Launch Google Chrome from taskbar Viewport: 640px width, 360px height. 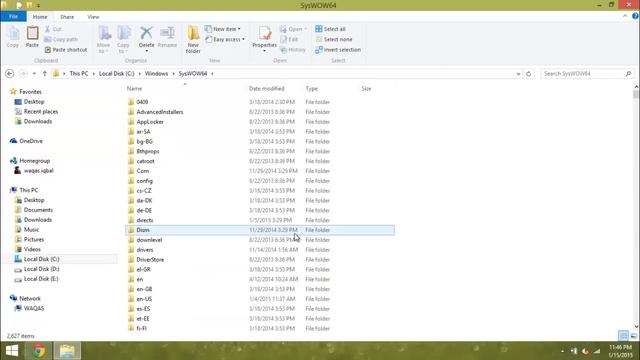39,351
